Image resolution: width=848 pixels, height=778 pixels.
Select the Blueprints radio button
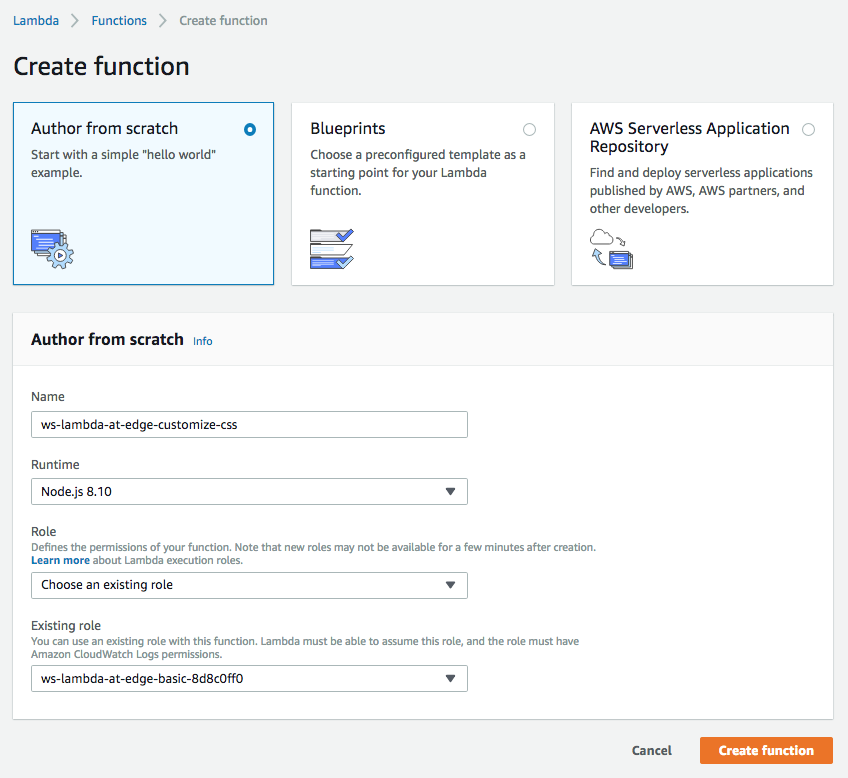pos(529,130)
